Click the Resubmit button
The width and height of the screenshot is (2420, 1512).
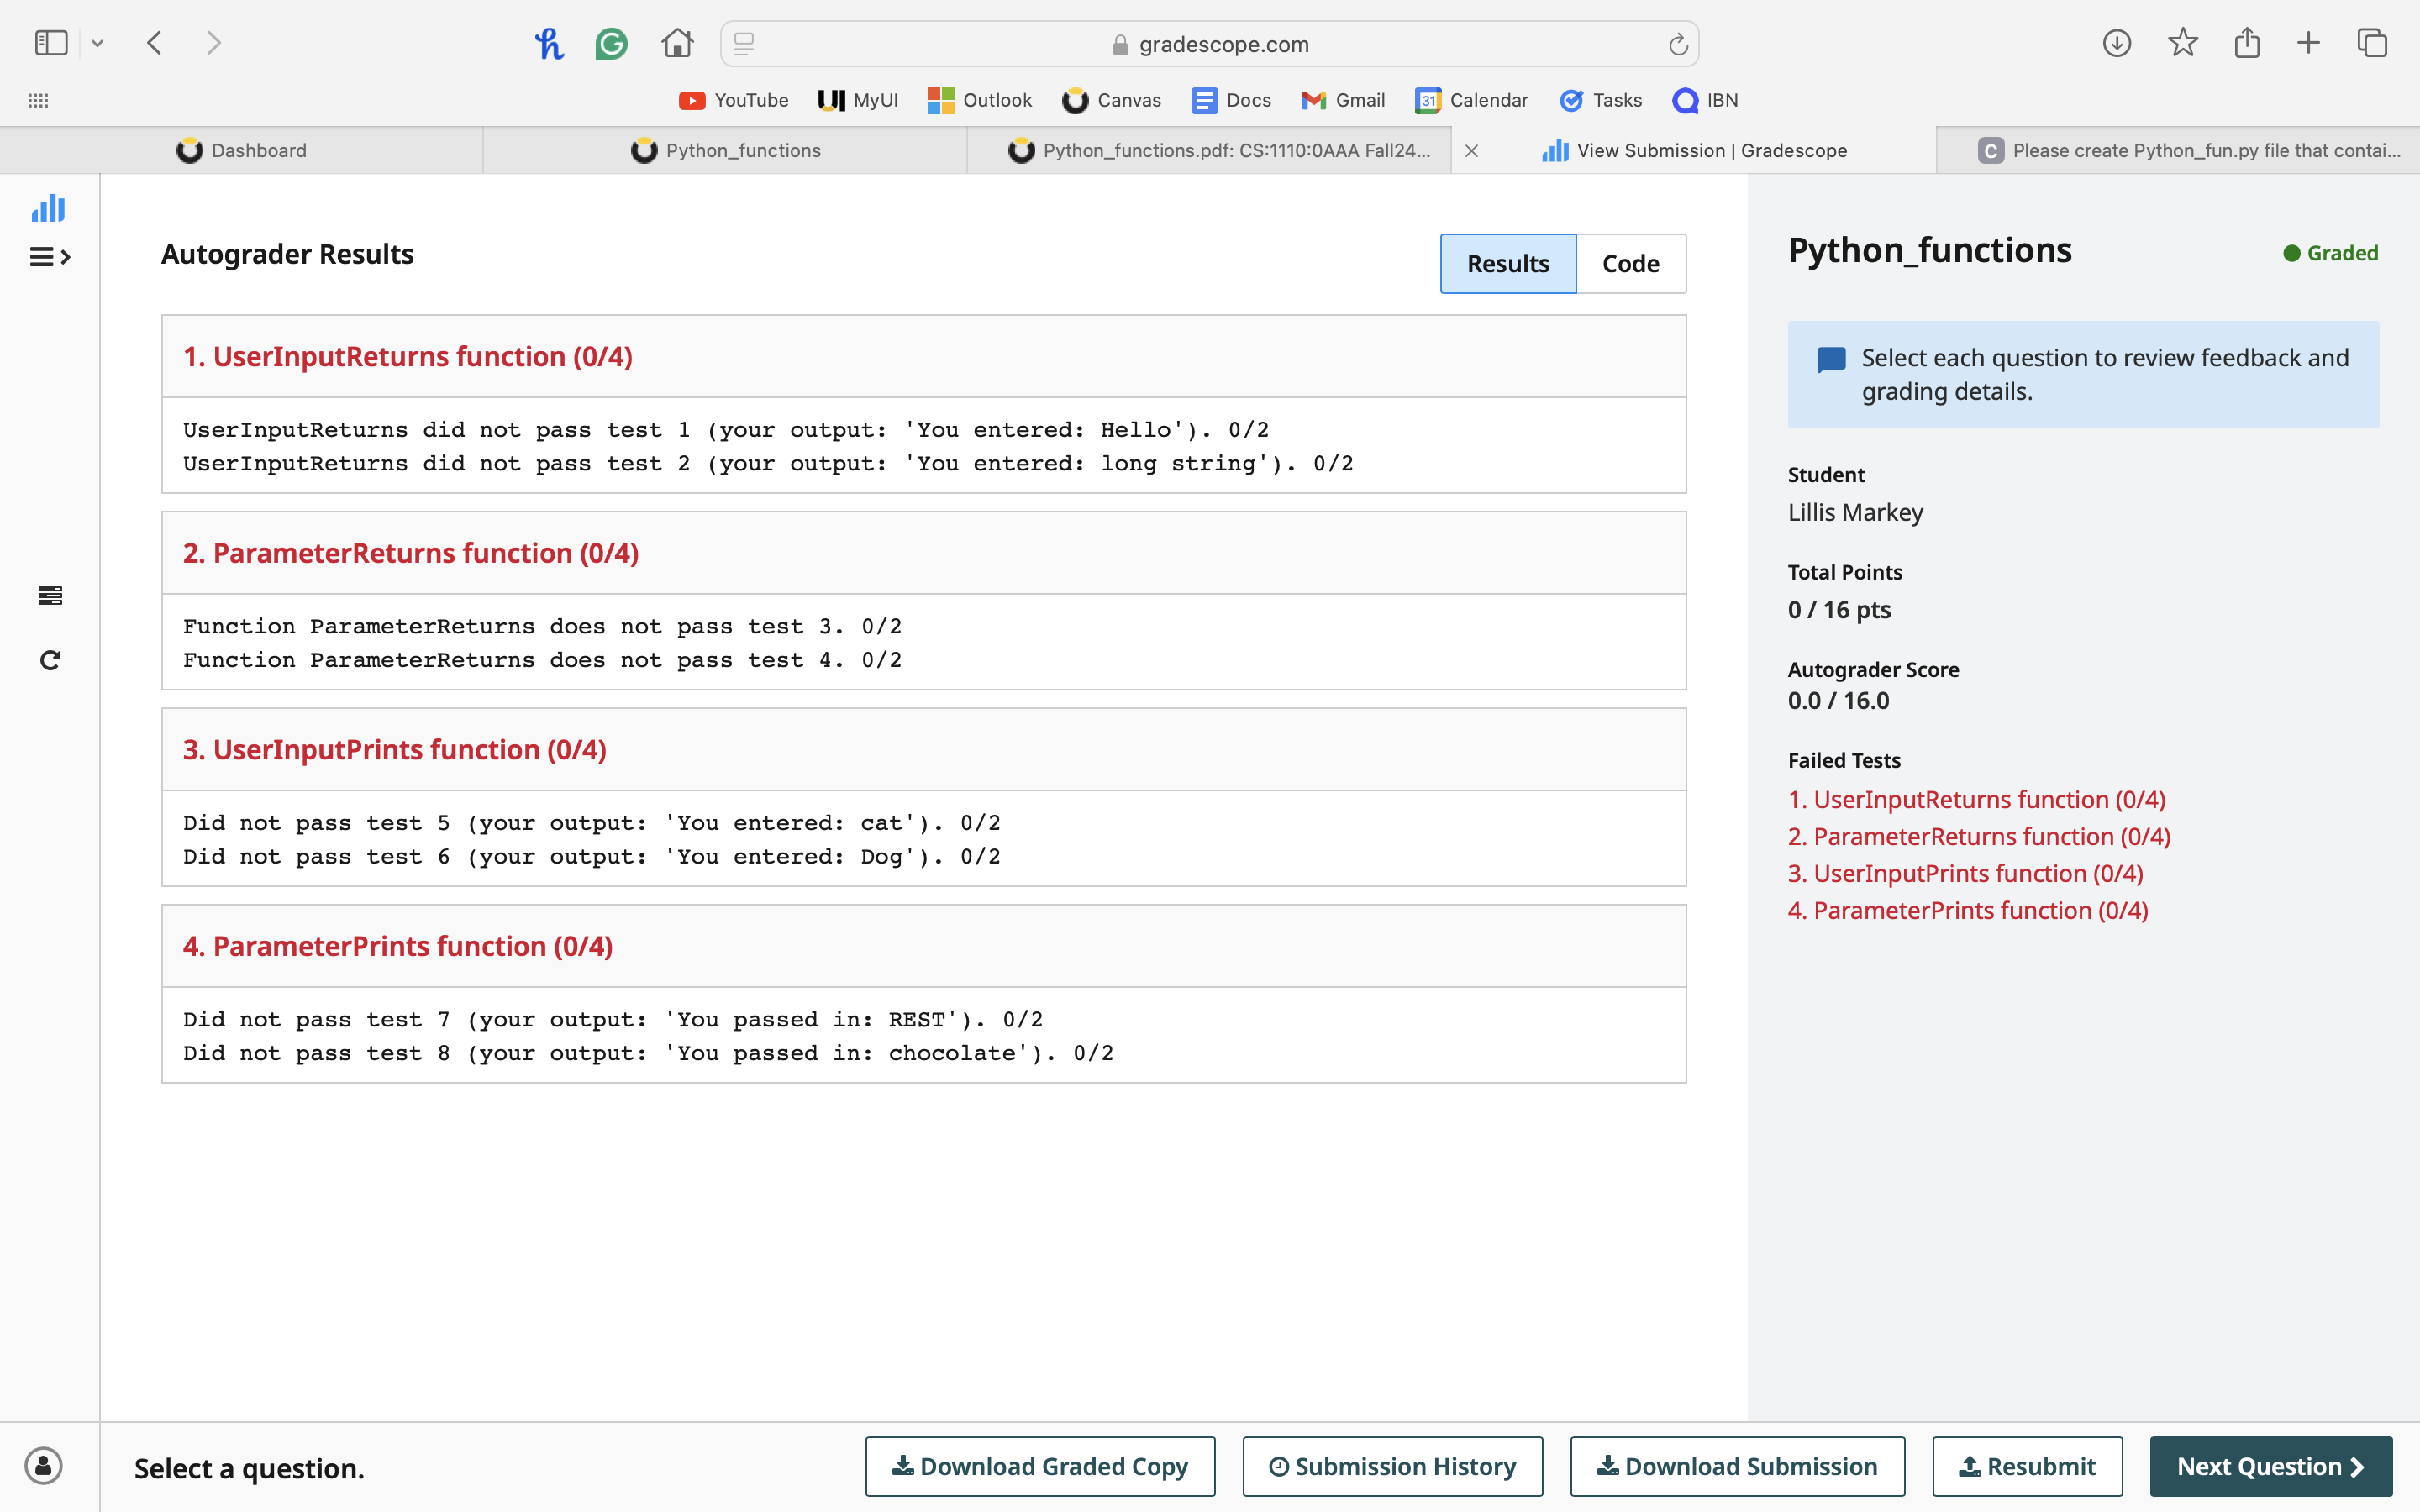point(2026,1466)
